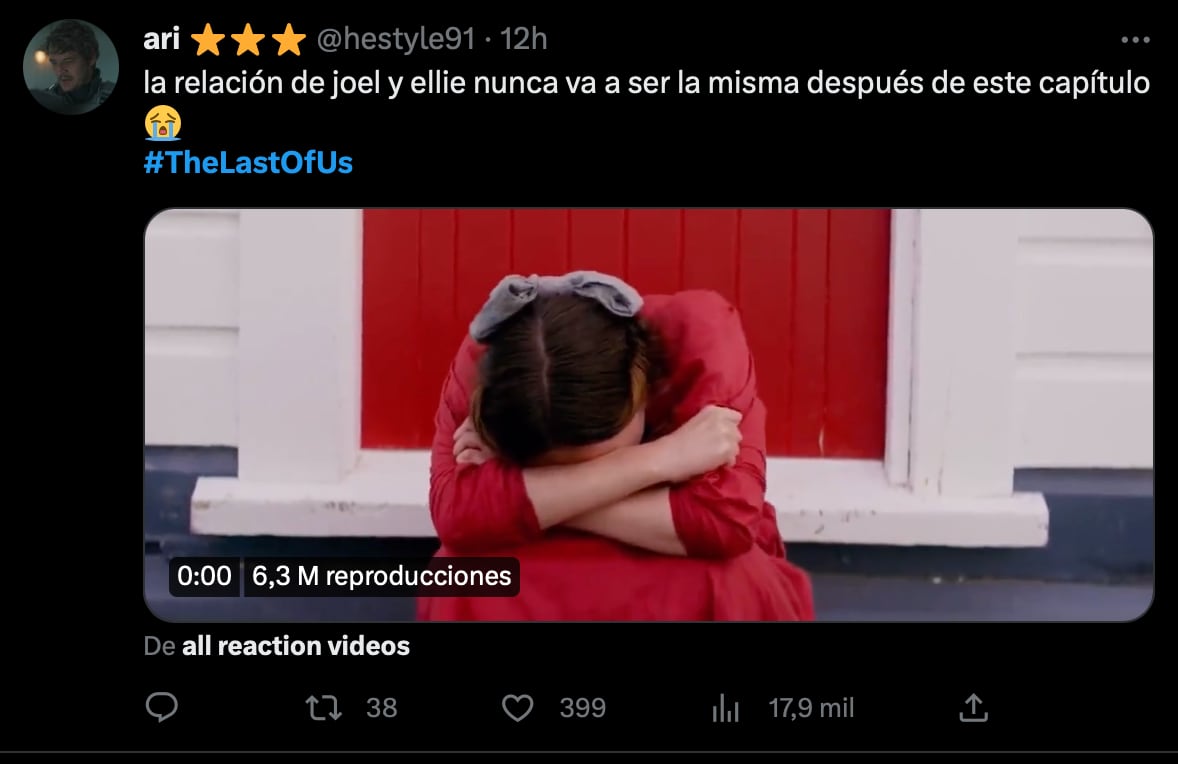The height and width of the screenshot is (764, 1178).
Task: Like the tweet with the heart icon
Action: pyautogui.click(x=517, y=708)
